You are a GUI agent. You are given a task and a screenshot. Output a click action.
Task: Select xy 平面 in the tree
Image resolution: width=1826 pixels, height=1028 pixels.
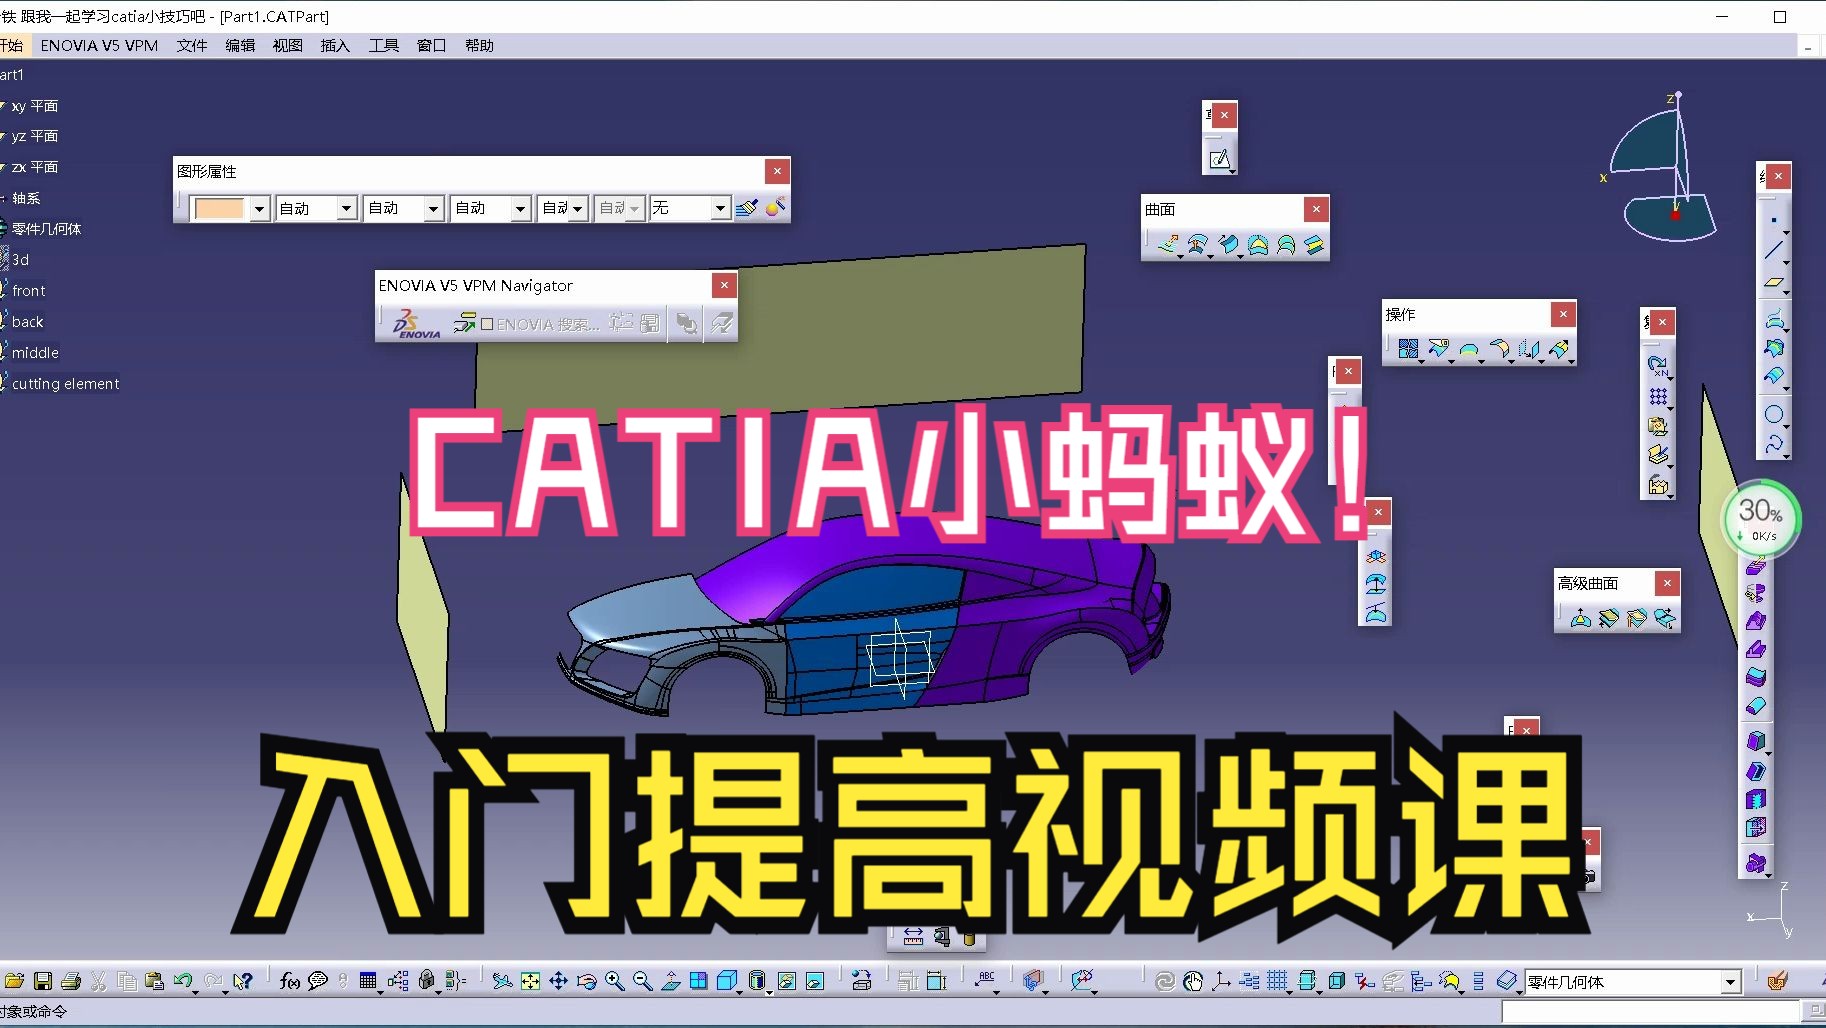35,106
